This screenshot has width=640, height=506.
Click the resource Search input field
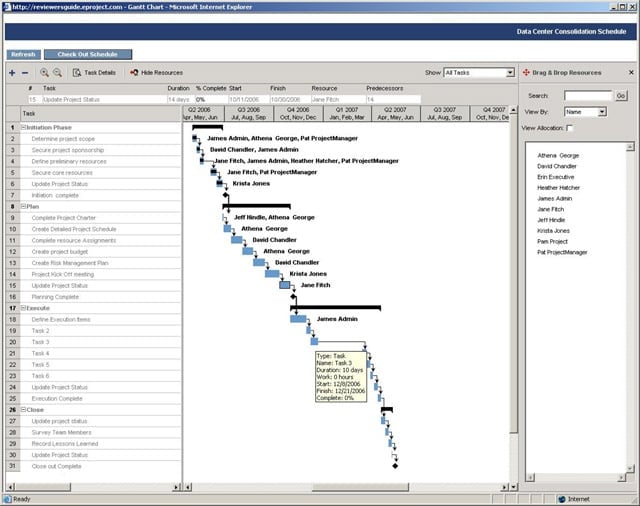tap(588, 96)
